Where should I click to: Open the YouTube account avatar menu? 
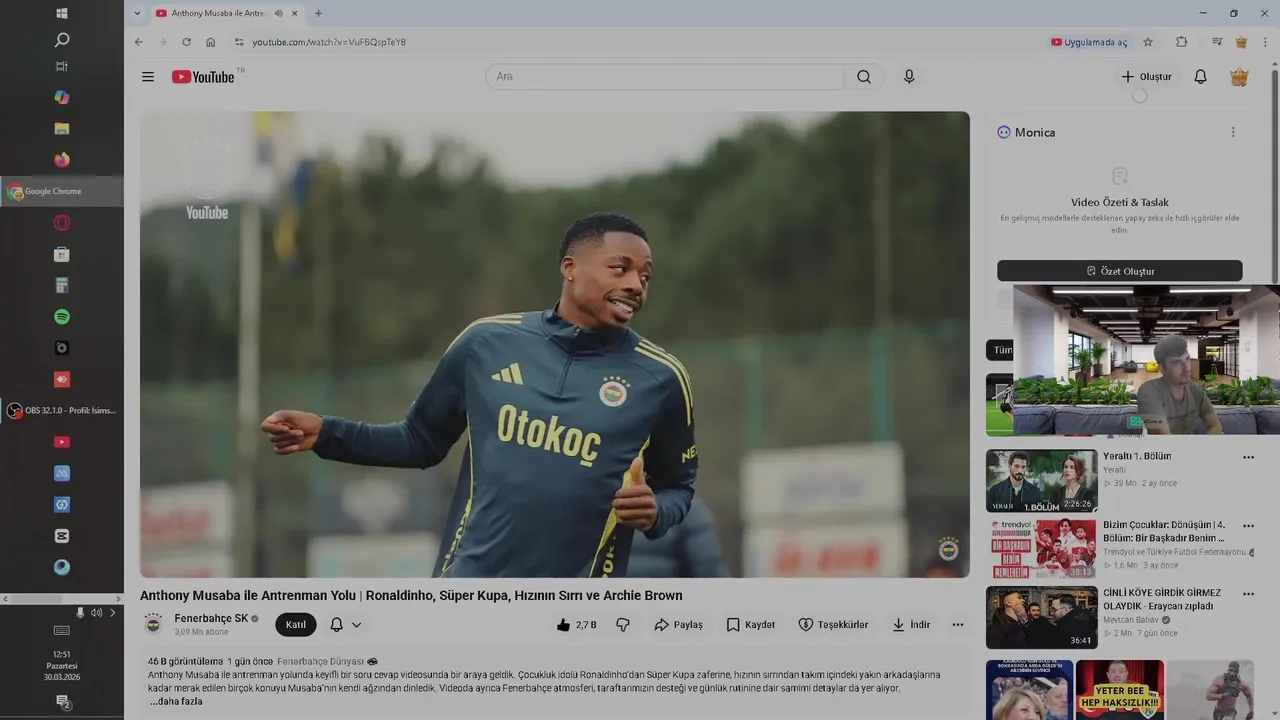click(1239, 77)
